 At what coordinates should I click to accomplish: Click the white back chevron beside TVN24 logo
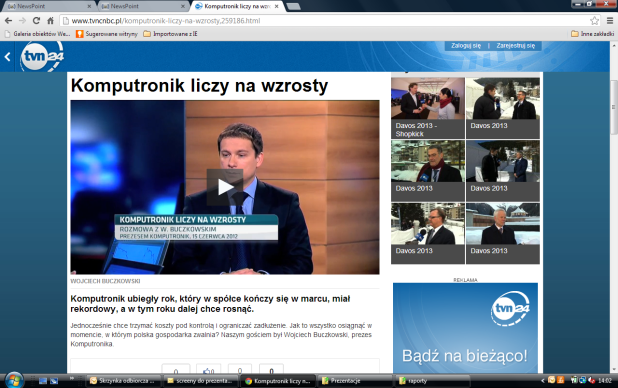[7, 57]
